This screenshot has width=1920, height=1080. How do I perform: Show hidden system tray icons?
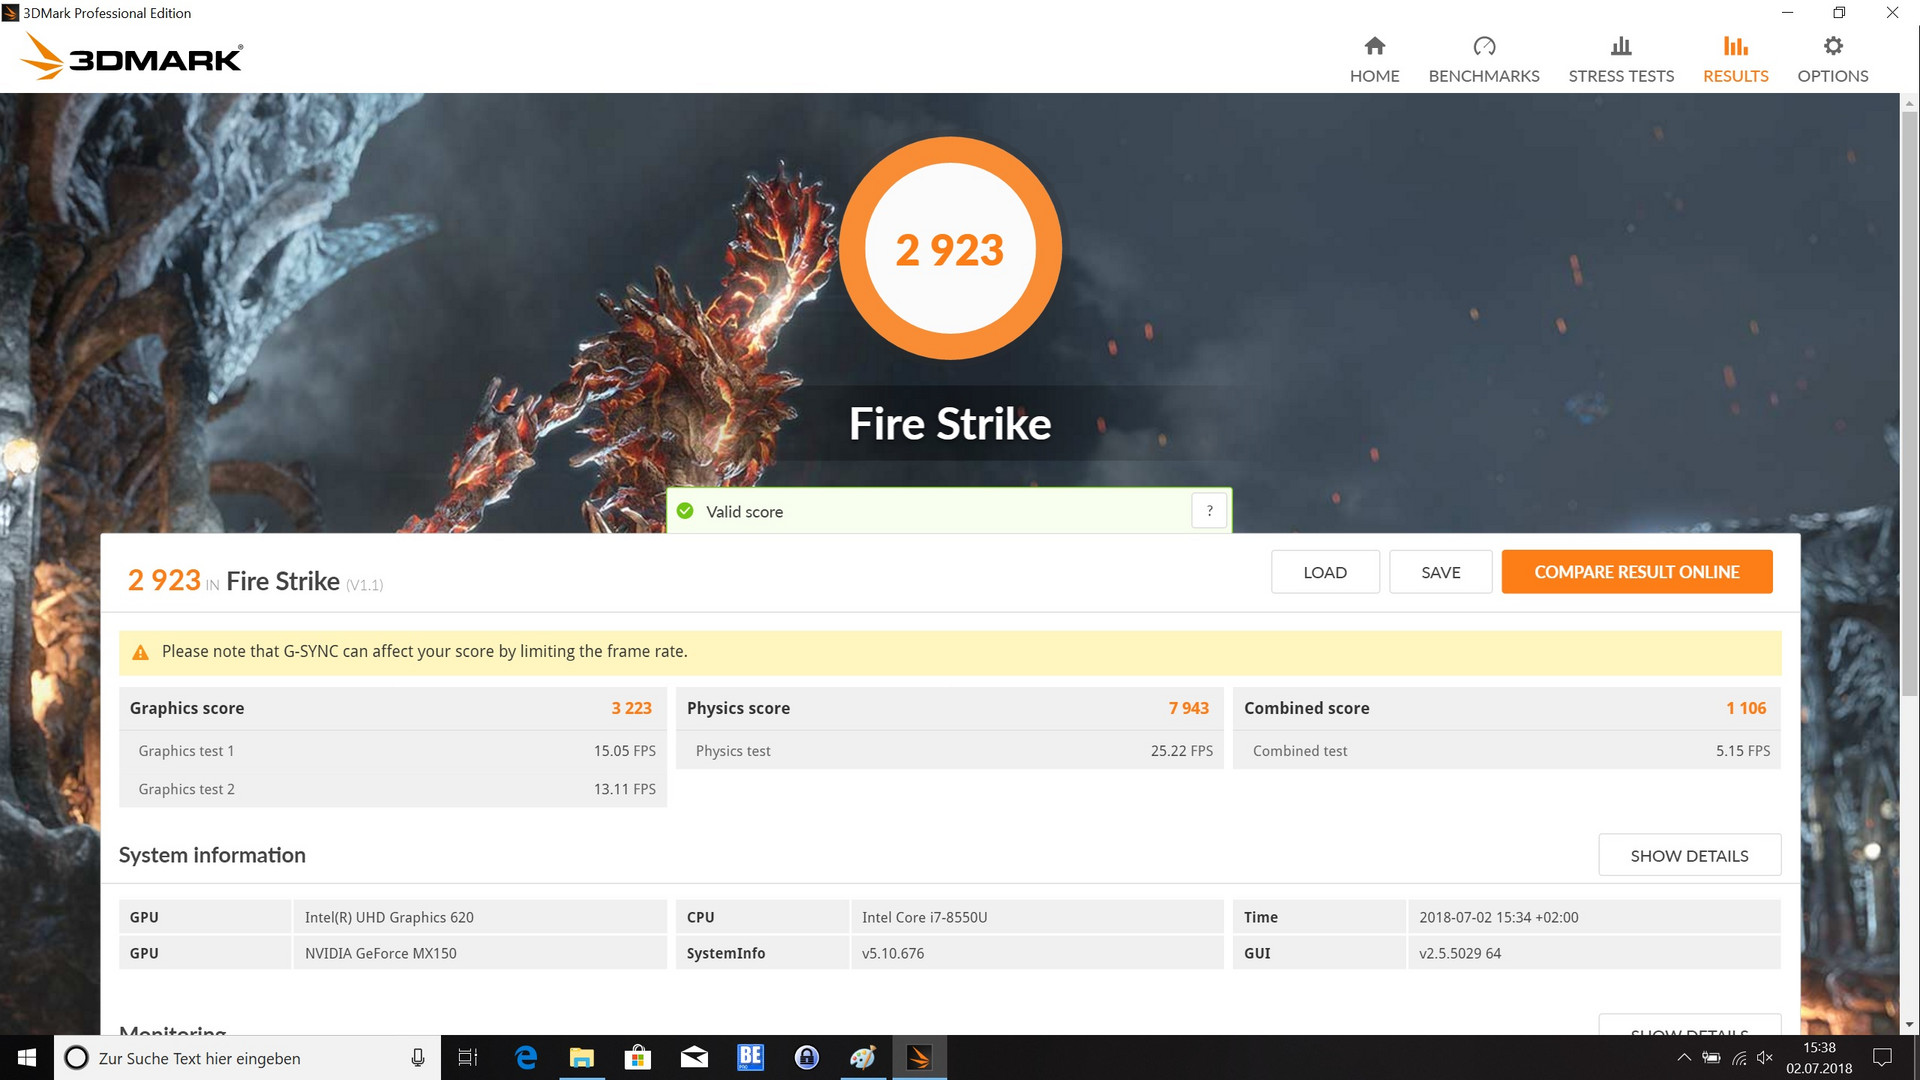click(x=1684, y=1058)
